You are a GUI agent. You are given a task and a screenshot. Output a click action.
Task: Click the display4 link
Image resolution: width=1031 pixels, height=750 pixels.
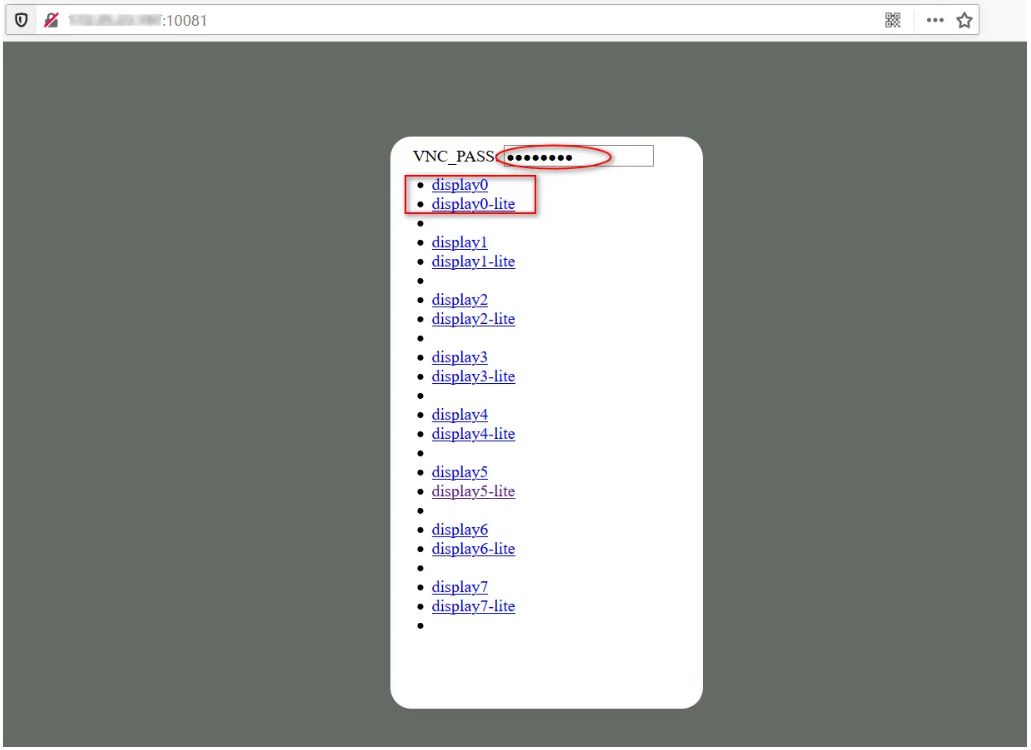pyautogui.click(x=459, y=414)
